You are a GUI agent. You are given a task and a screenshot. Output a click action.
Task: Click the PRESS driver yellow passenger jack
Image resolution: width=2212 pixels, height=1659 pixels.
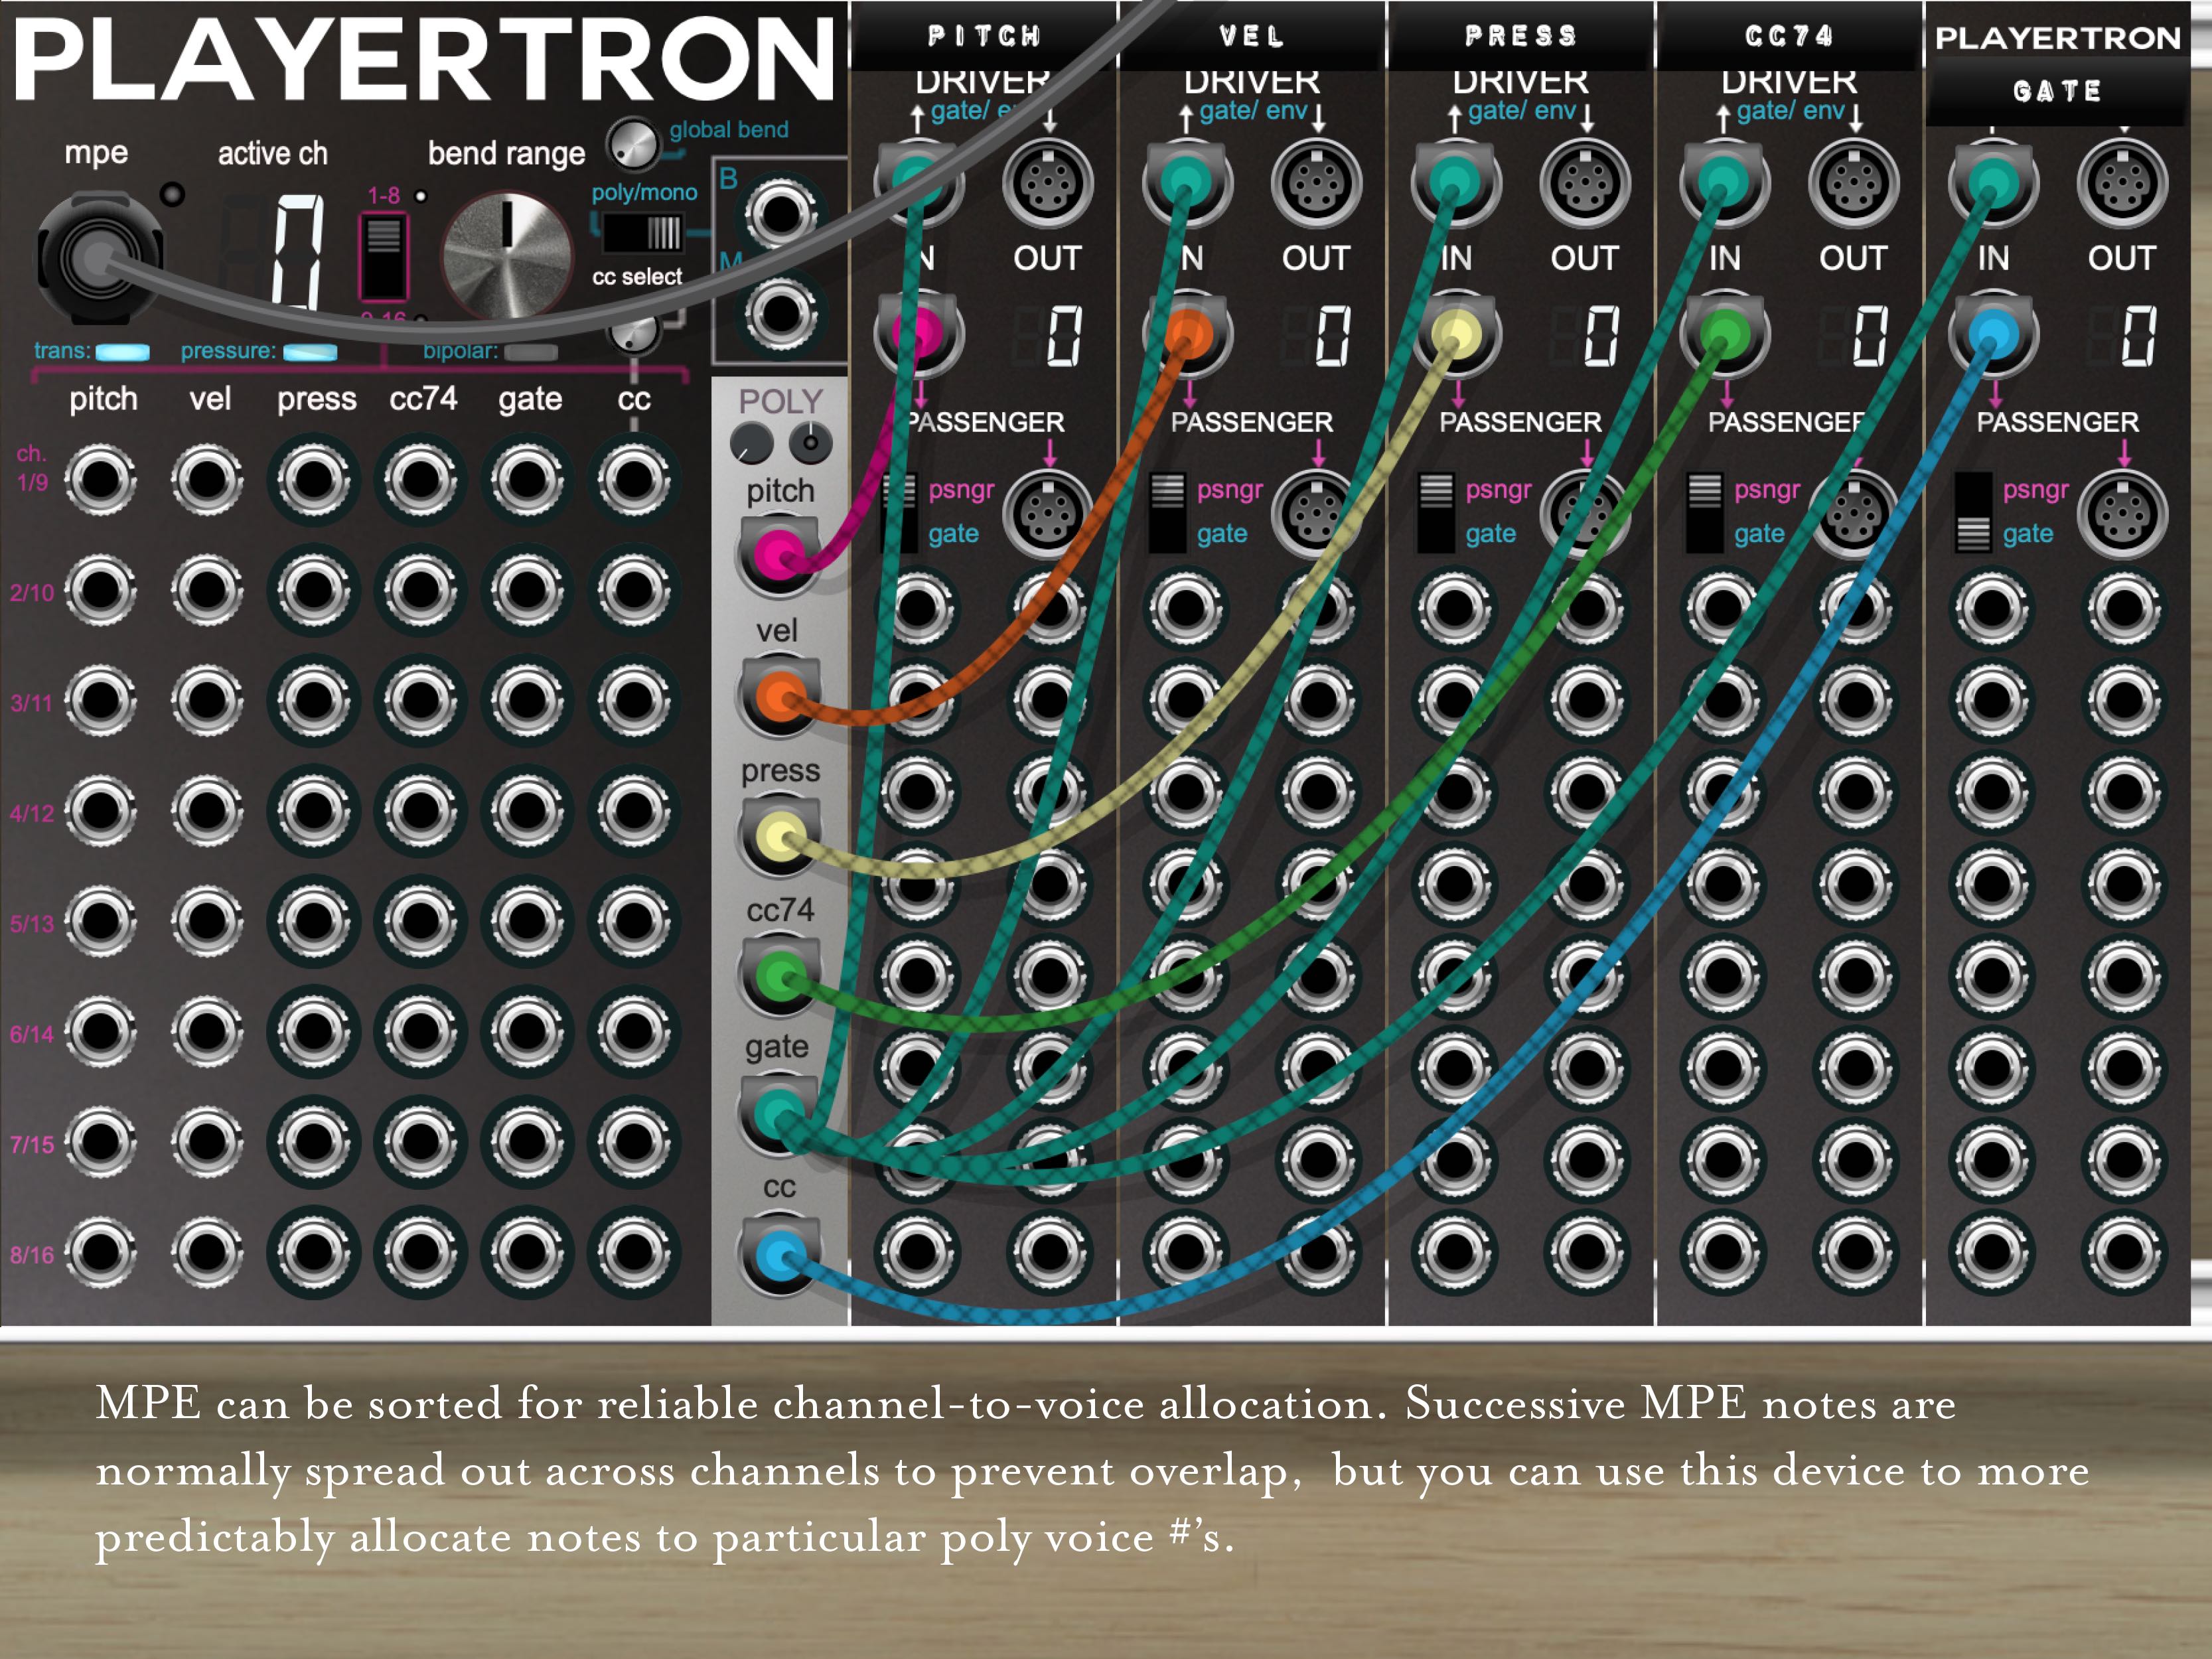click(x=1456, y=334)
